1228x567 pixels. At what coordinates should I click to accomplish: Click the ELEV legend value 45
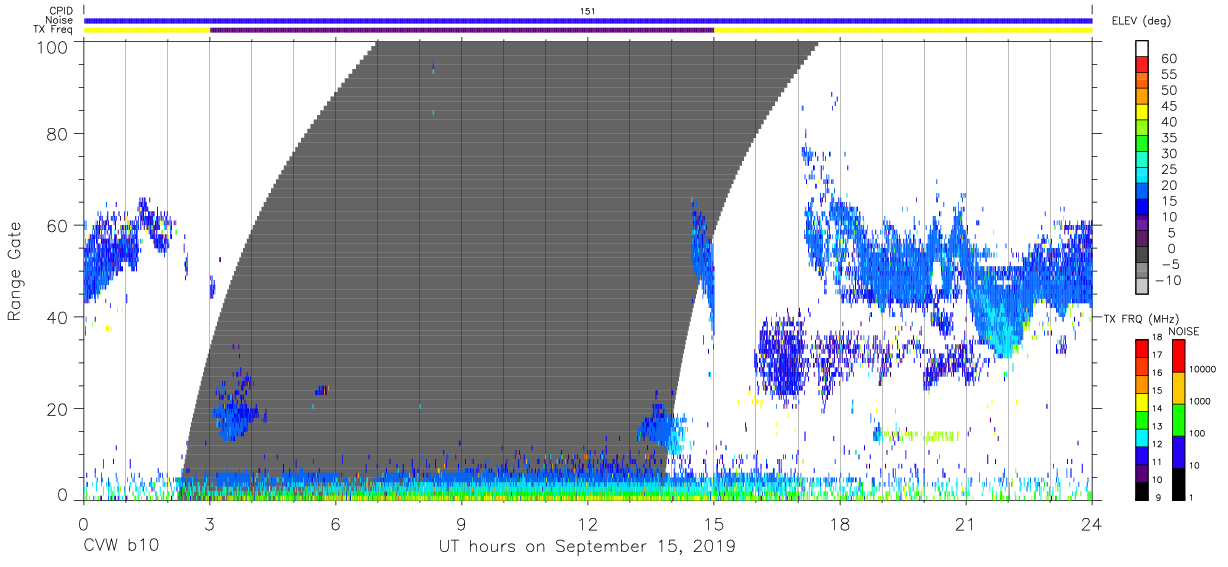(1169, 106)
